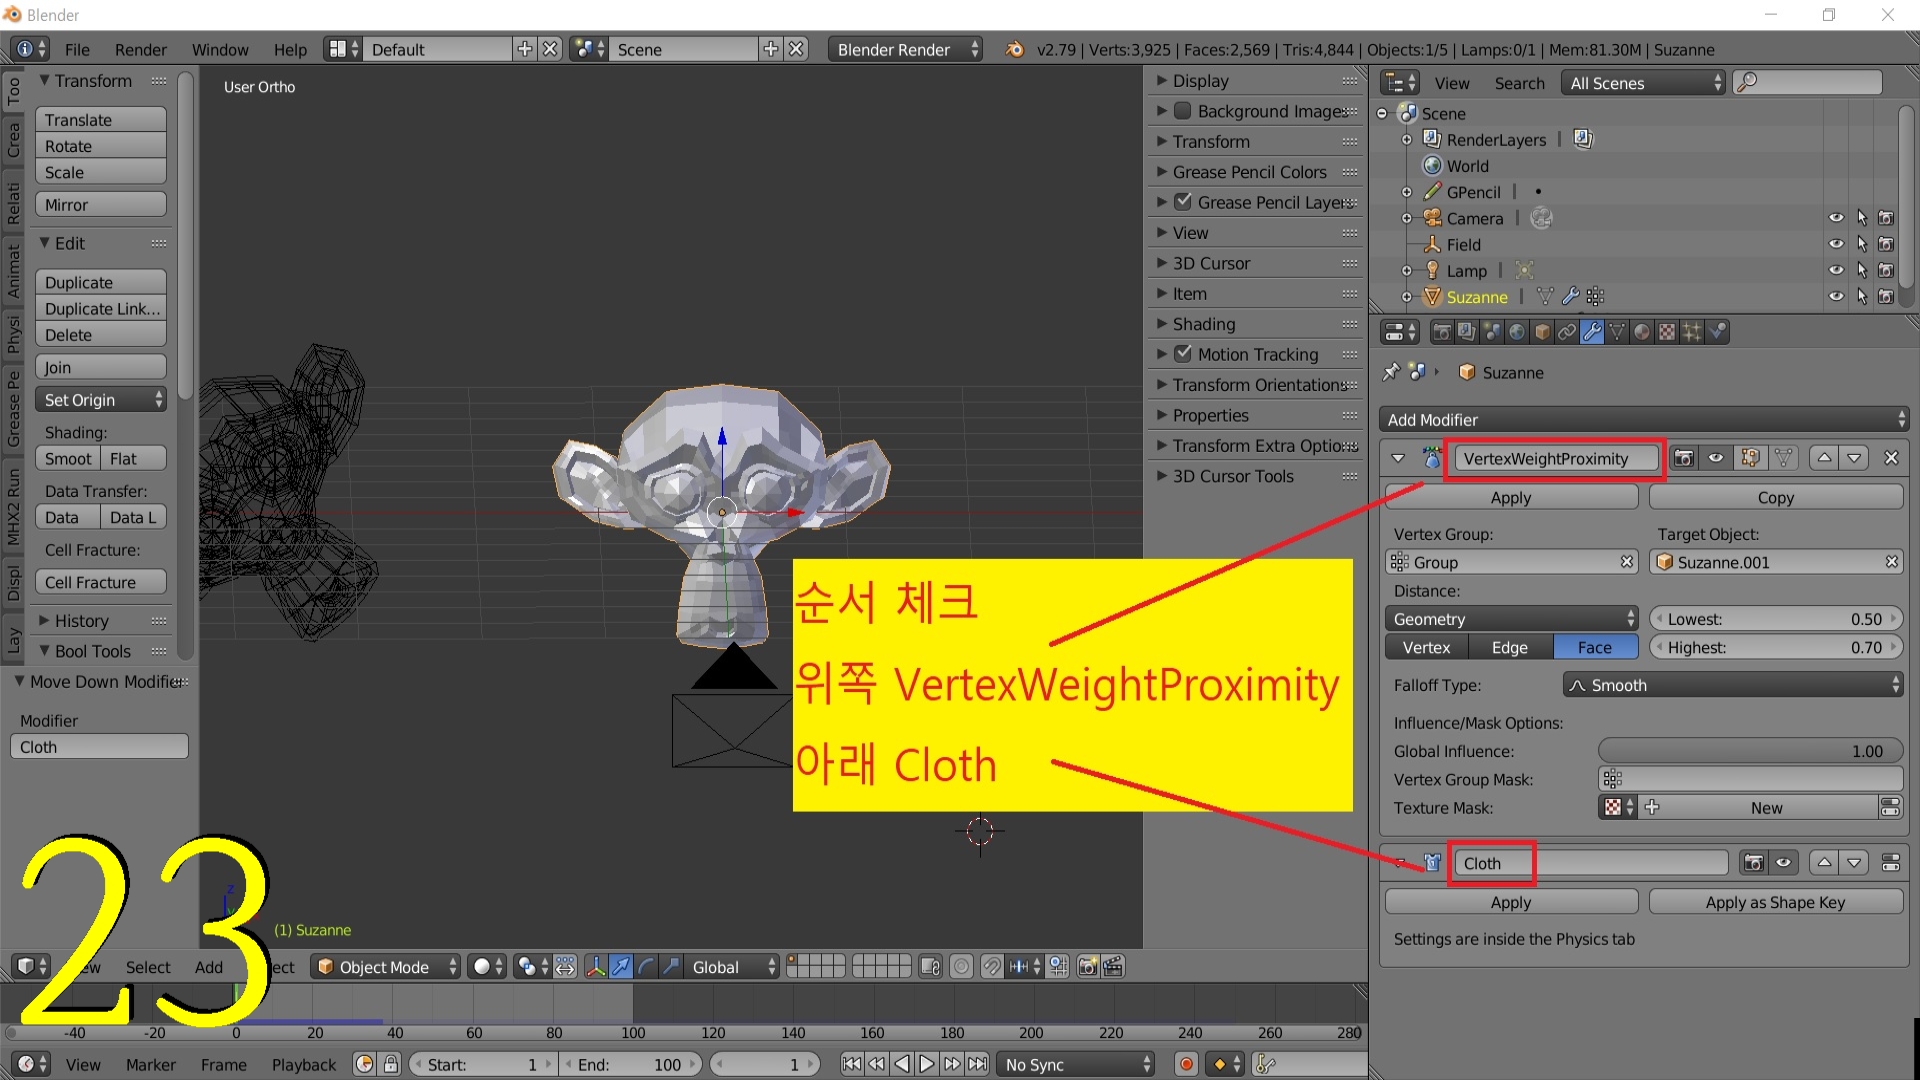
Task: Toggle Field renderability camera in outliner
Action: 1886,244
